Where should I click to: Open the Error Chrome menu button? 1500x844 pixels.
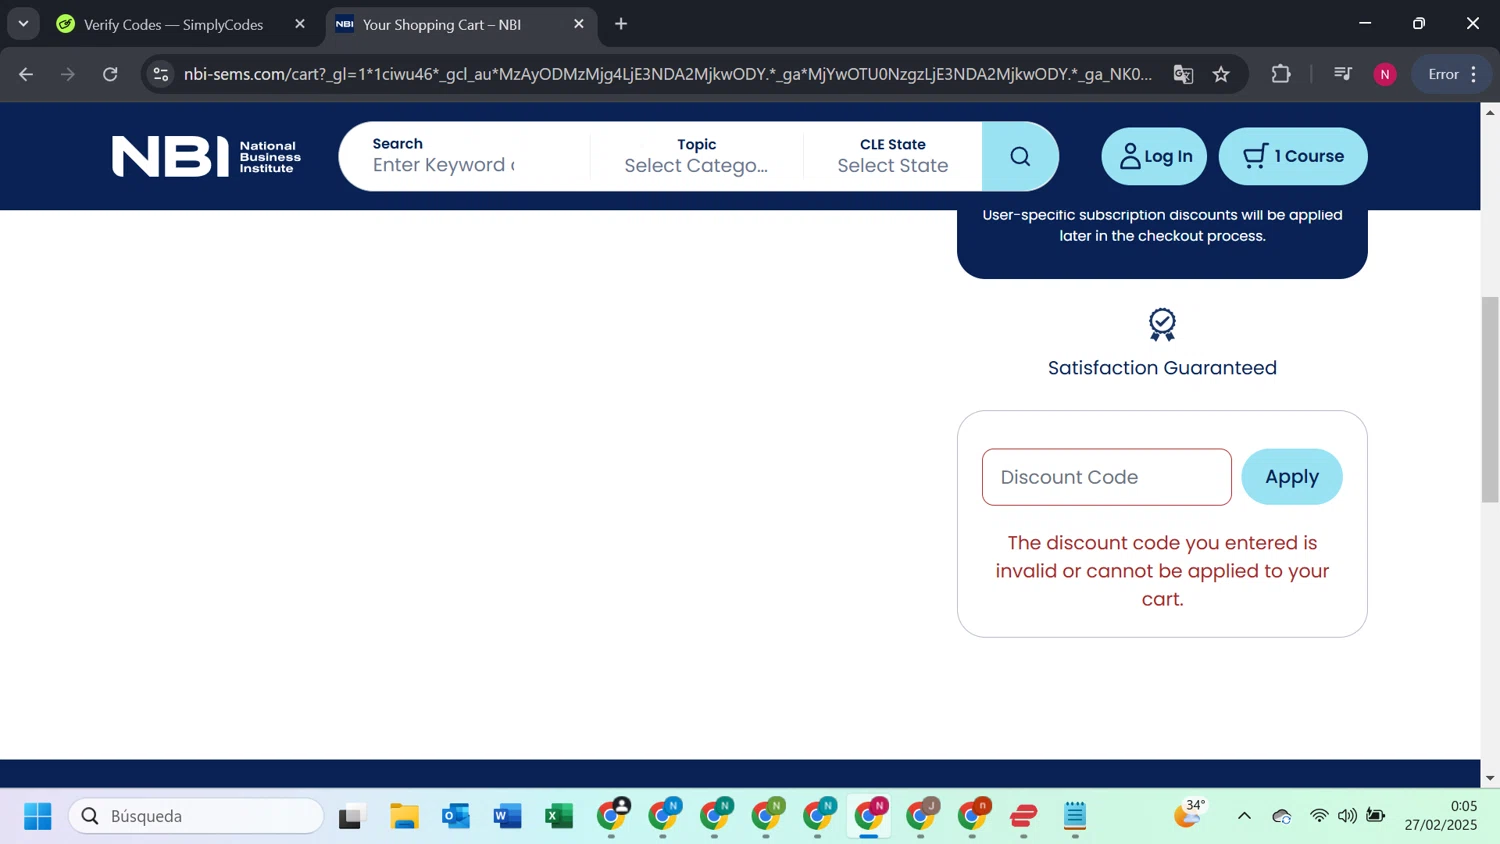pyautogui.click(x=1453, y=74)
